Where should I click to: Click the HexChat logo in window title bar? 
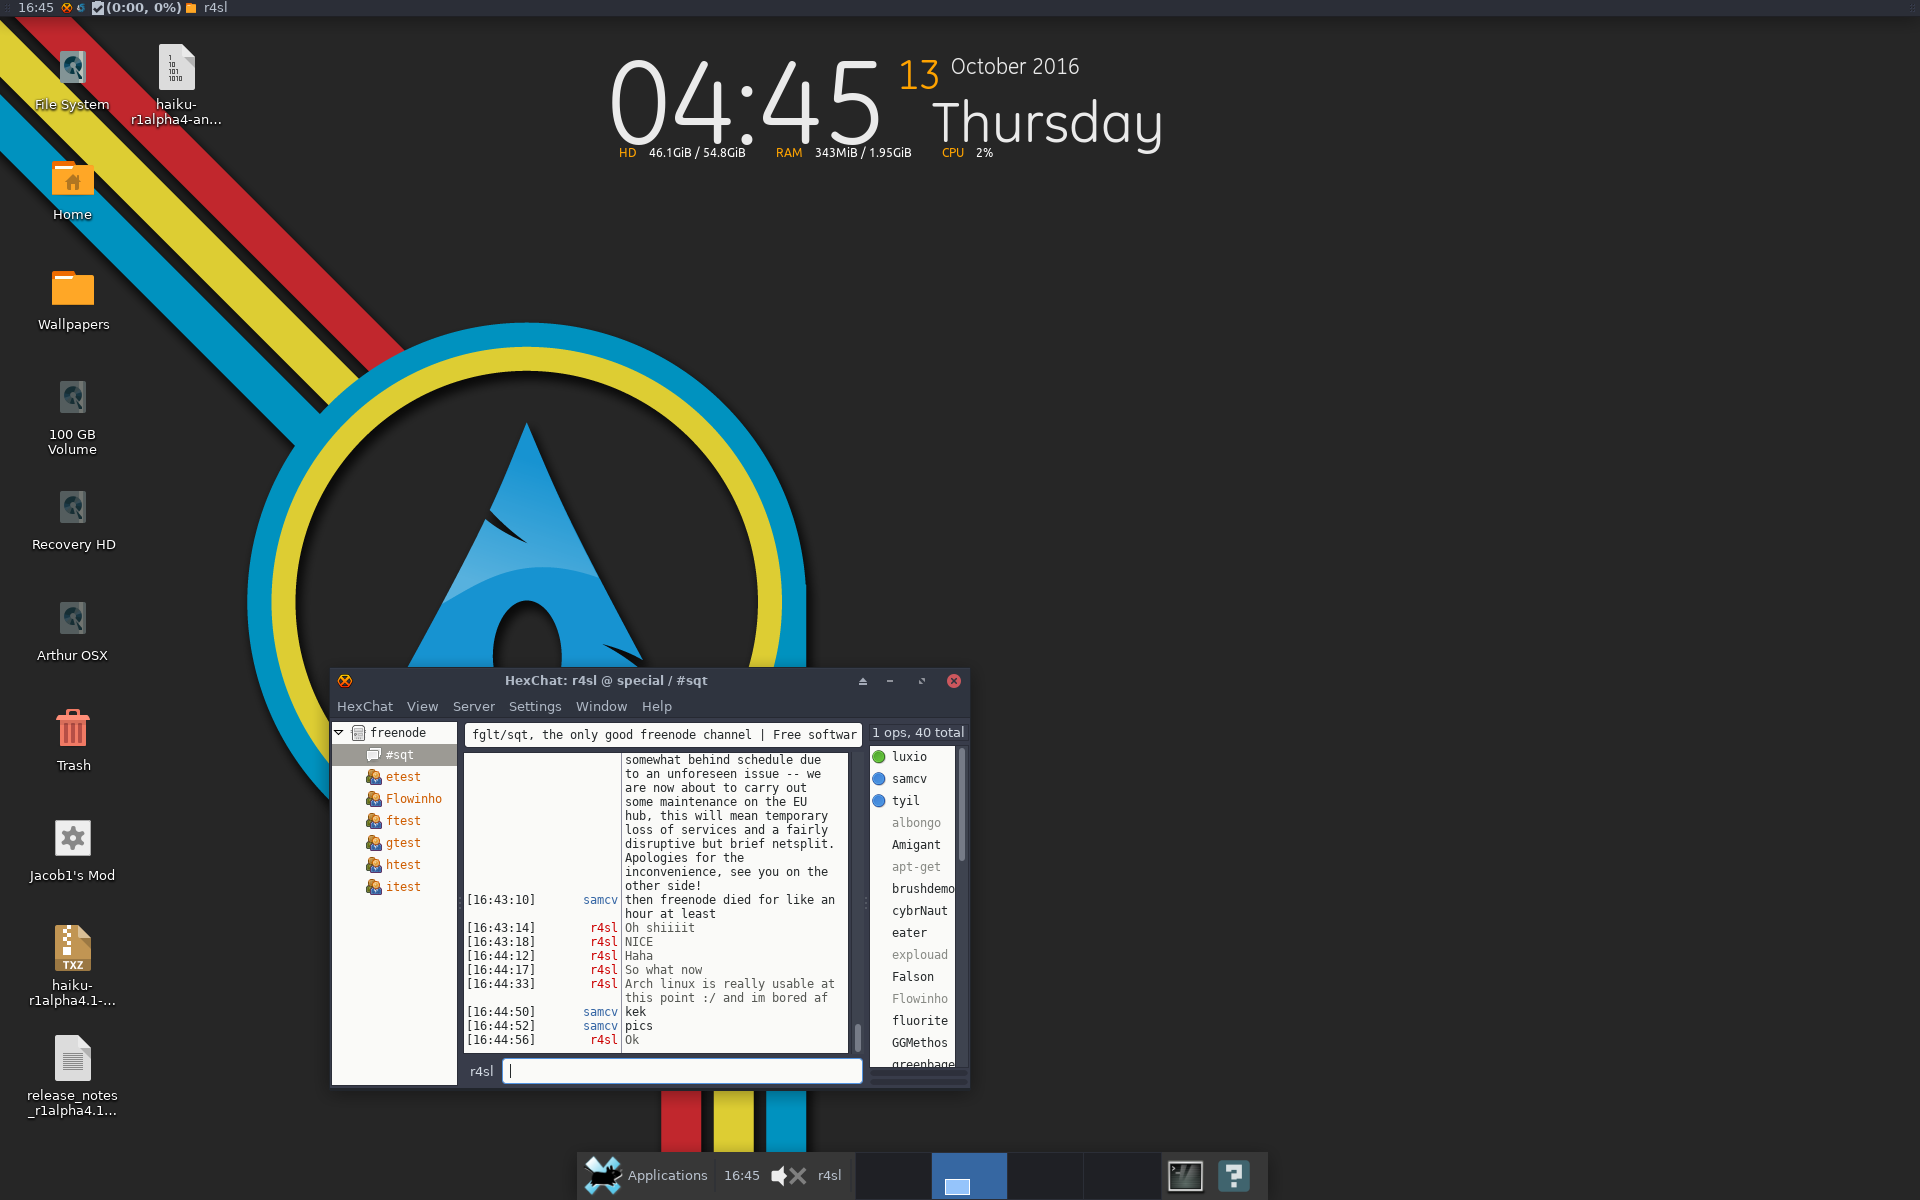click(x=345, y=681)
